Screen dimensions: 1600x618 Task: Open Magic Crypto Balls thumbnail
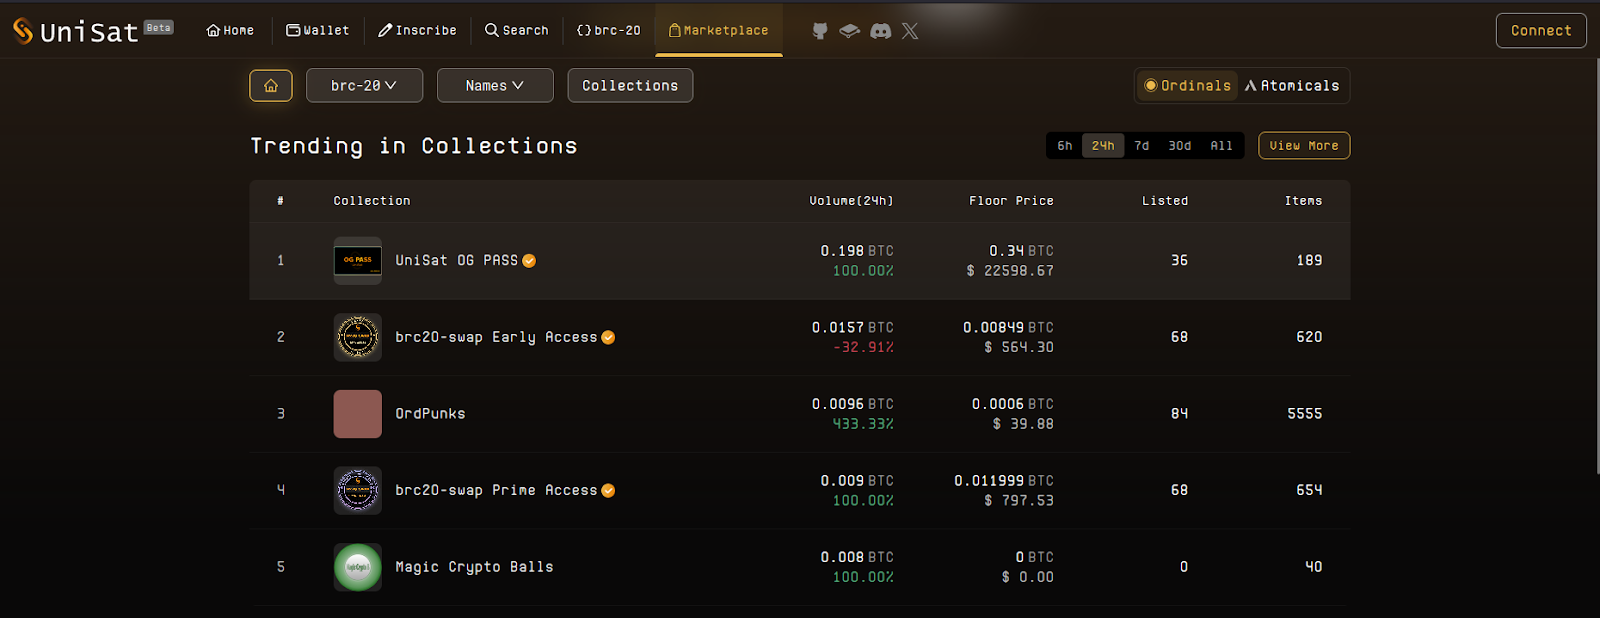tap(358, 567)
